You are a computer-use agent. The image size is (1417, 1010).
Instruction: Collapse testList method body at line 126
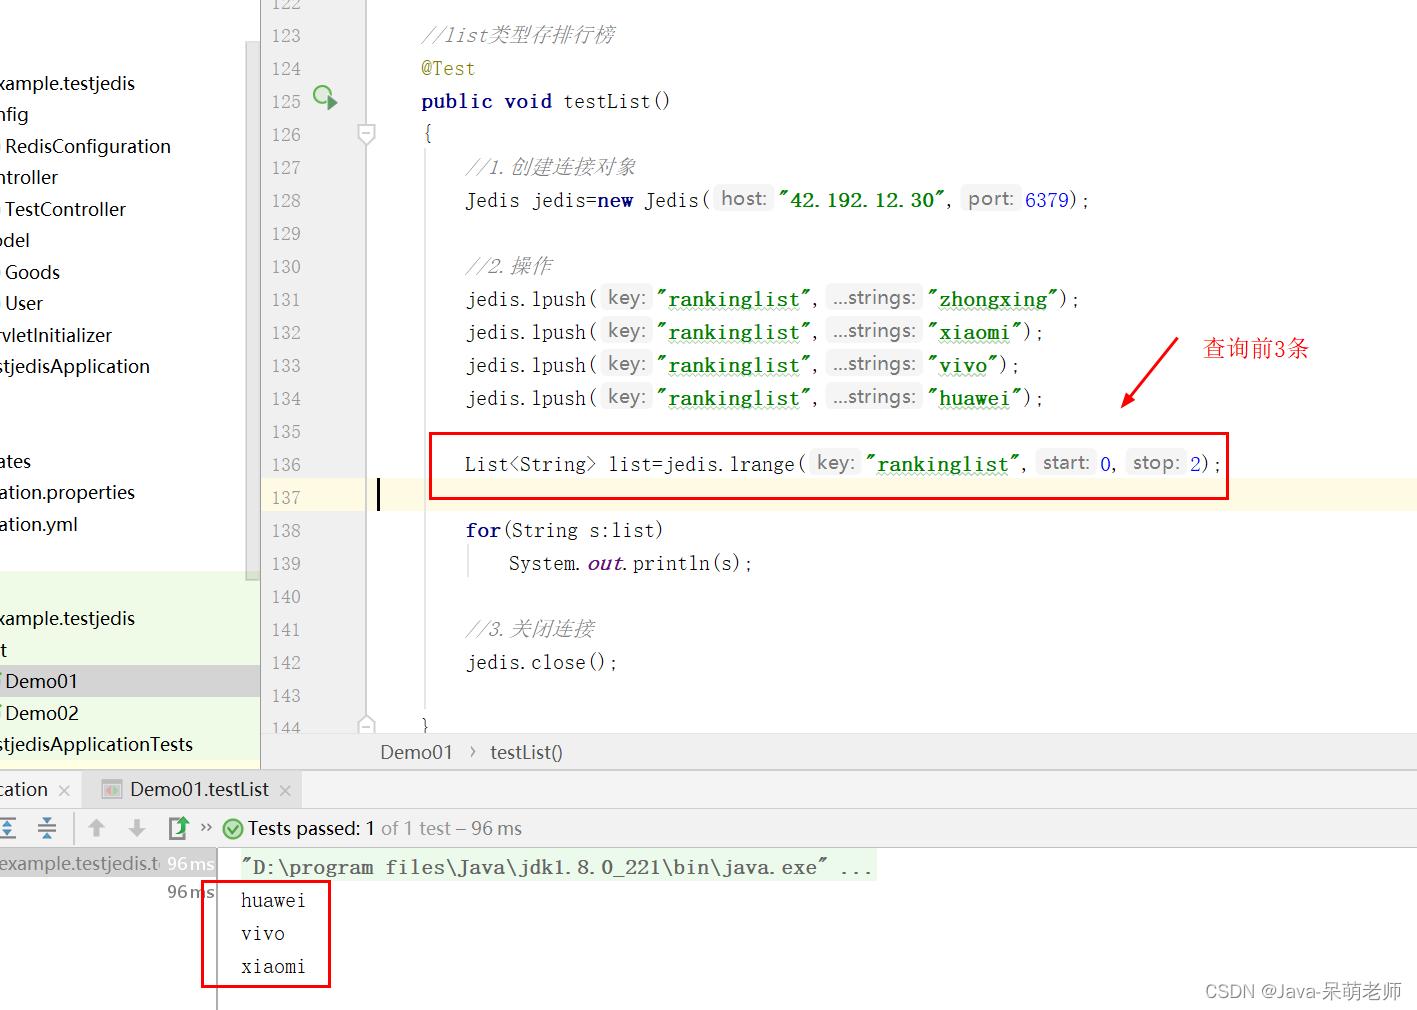click(x=366, y=133)
